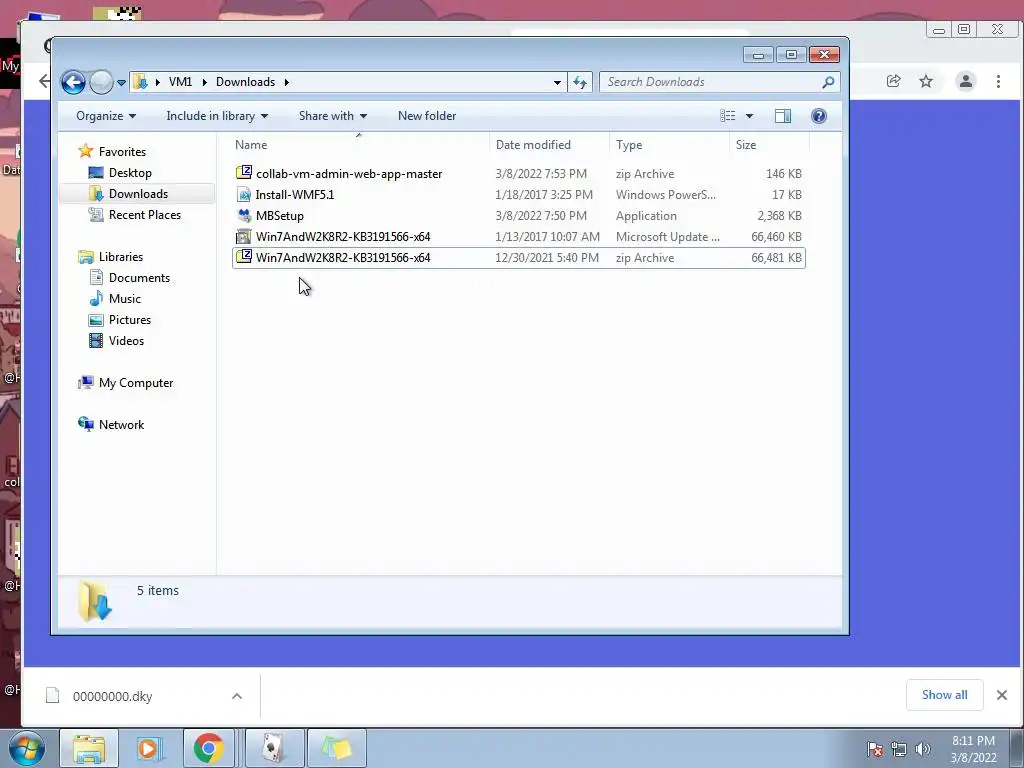The height and width of the screenshot is (768, 1024).
Task: Open Recent Places in Favorites
Action: [144, 214]
